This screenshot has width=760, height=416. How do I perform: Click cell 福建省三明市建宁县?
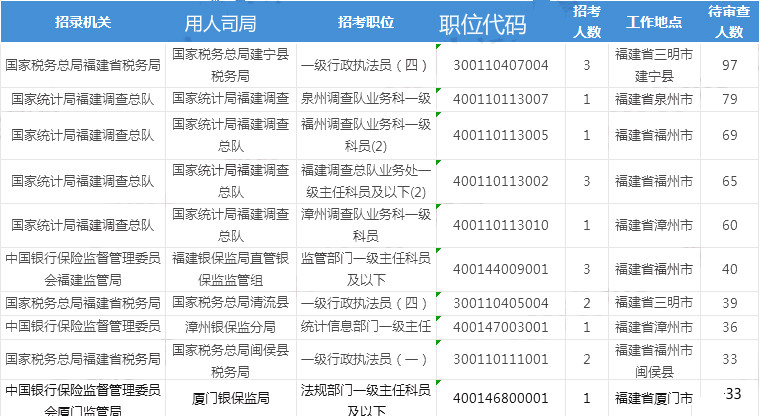click(654, 65)
